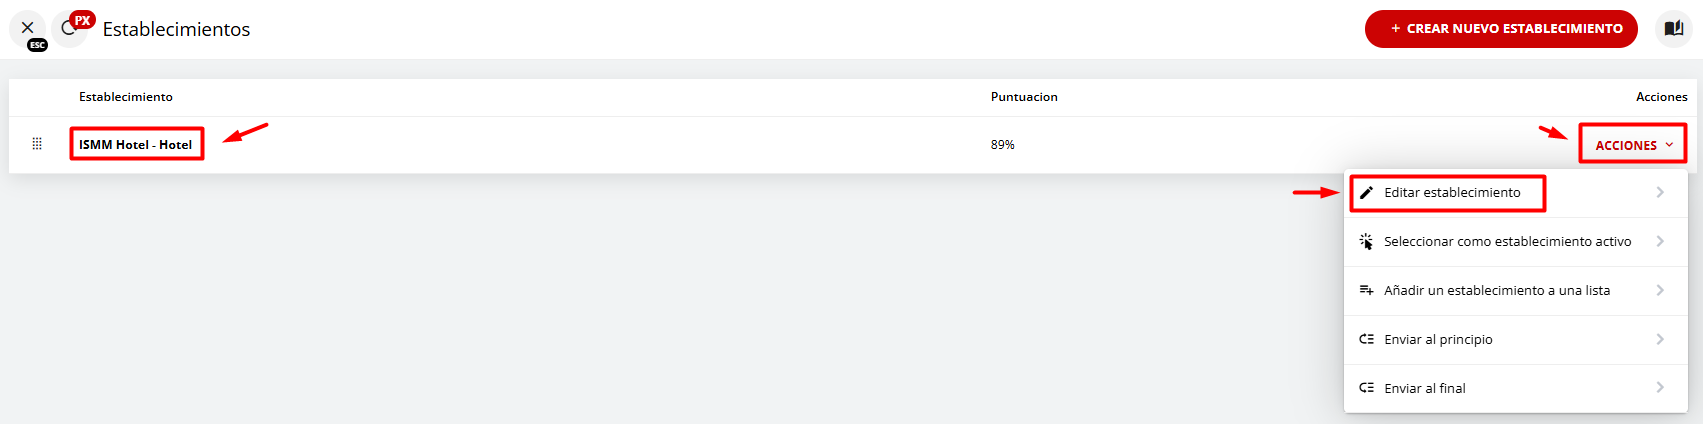
Task: Click the 89% score value
Action: (x=1002, y=145)
